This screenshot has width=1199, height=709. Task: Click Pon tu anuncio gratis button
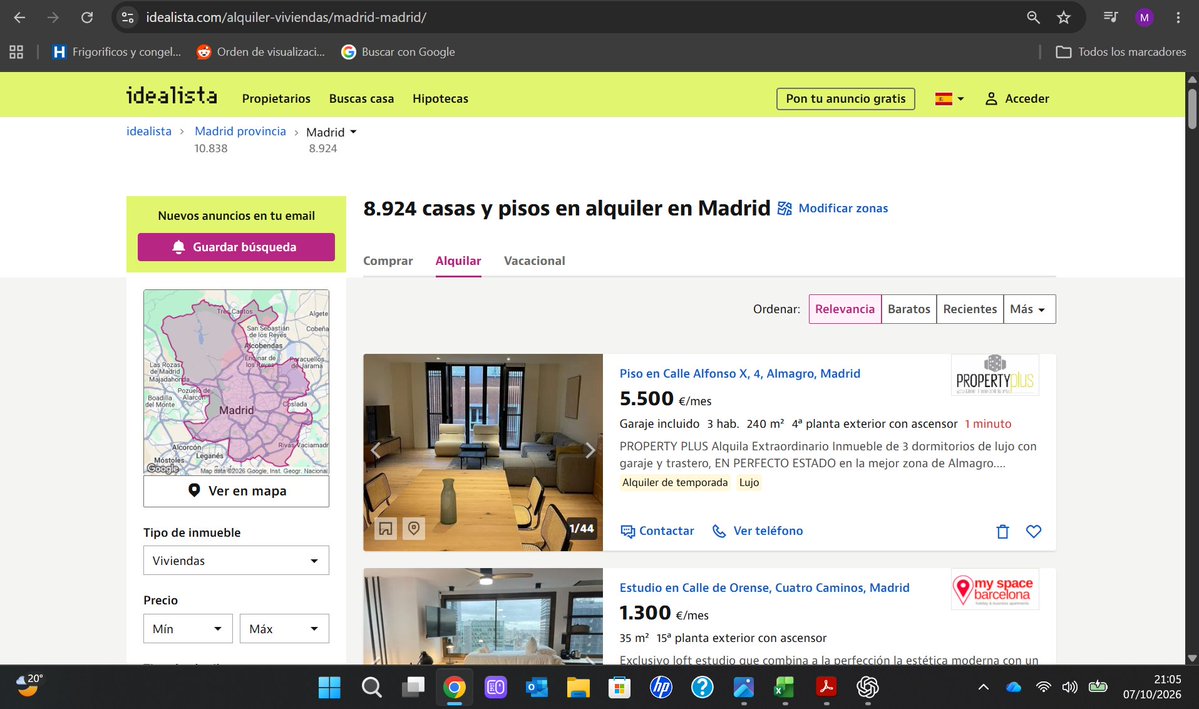point(846,99)
